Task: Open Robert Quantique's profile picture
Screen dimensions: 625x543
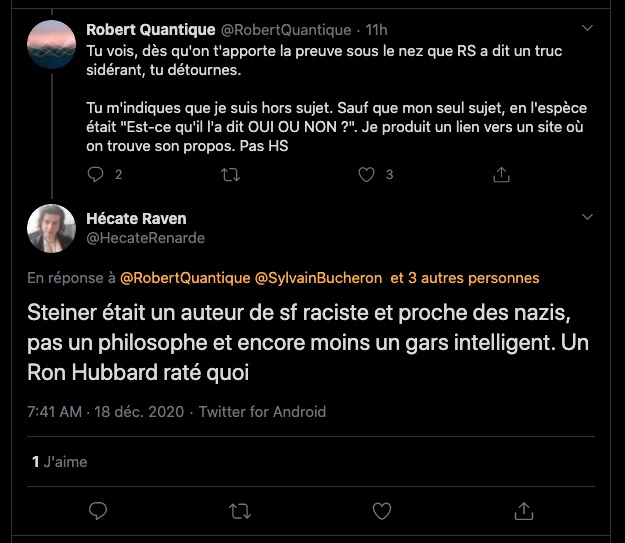Action: [x=51, y=45]
